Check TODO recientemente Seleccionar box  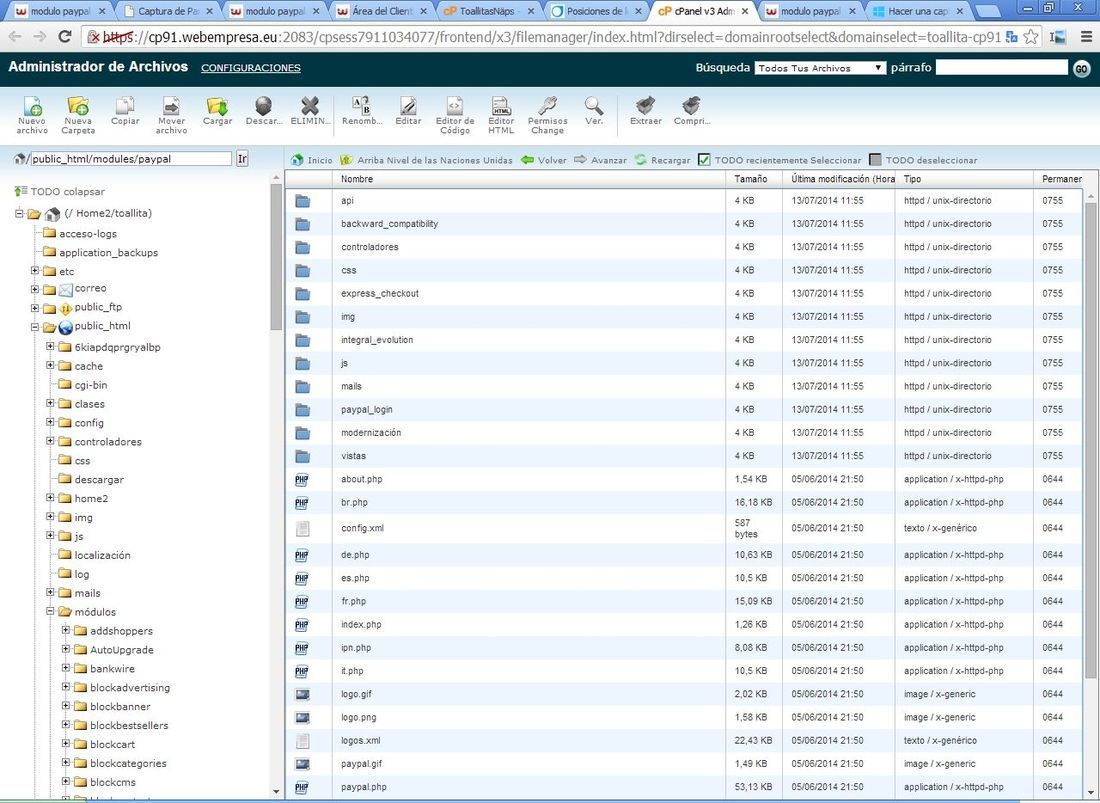pyautogui.click(x=704, y=160)
